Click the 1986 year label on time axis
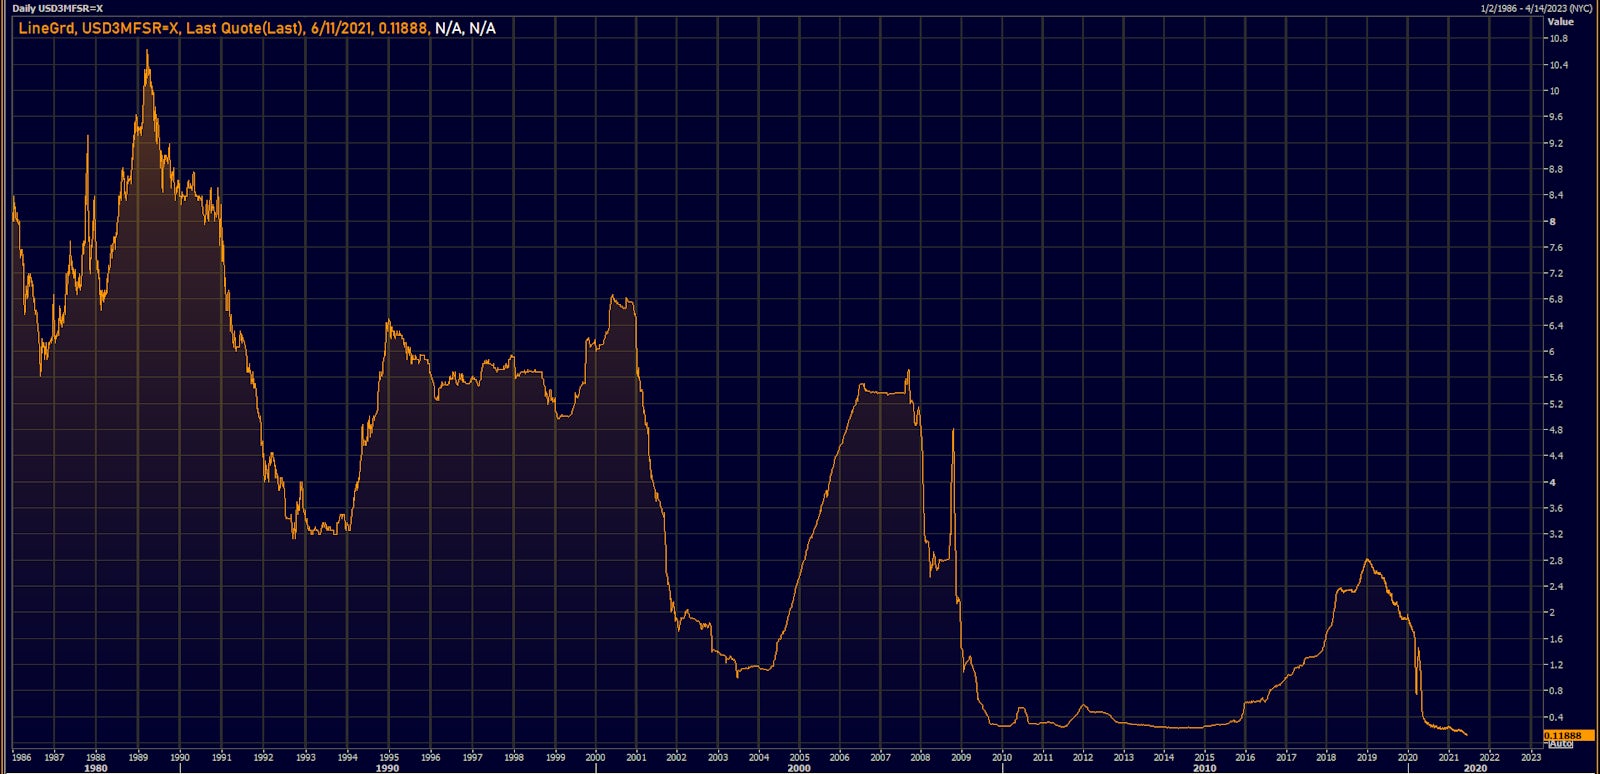The image size is (1600, 774). [x=21, y=757]
